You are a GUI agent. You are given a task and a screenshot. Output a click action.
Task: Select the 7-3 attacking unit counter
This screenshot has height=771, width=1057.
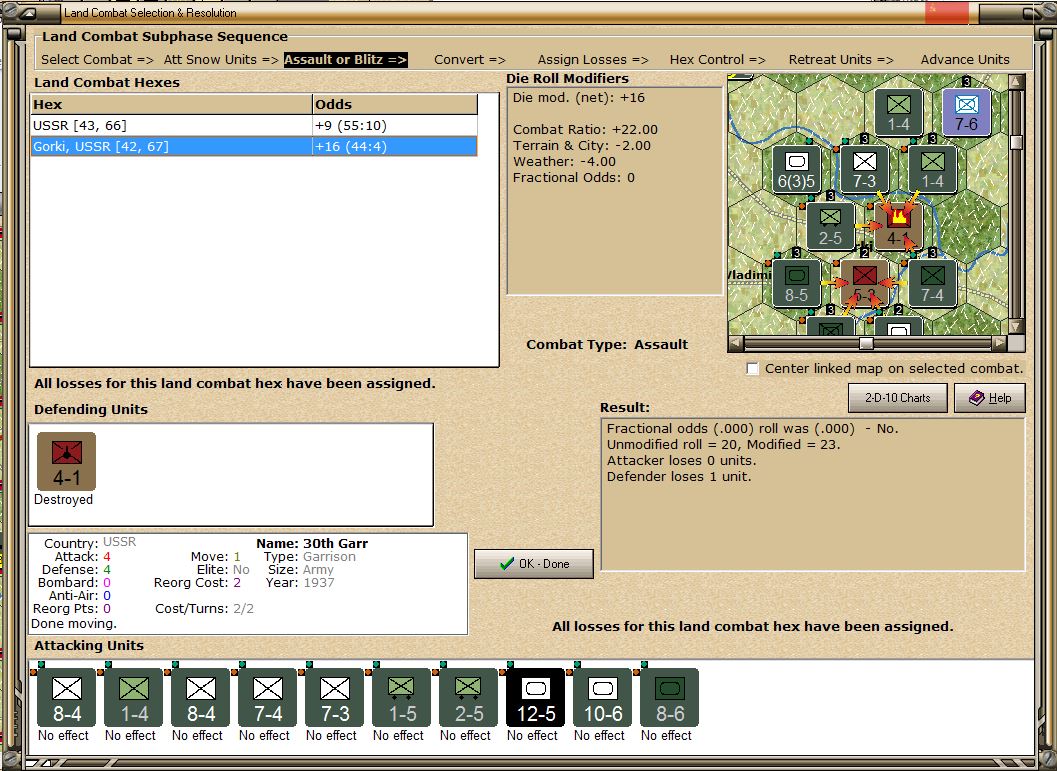click(x=334, y=698)
